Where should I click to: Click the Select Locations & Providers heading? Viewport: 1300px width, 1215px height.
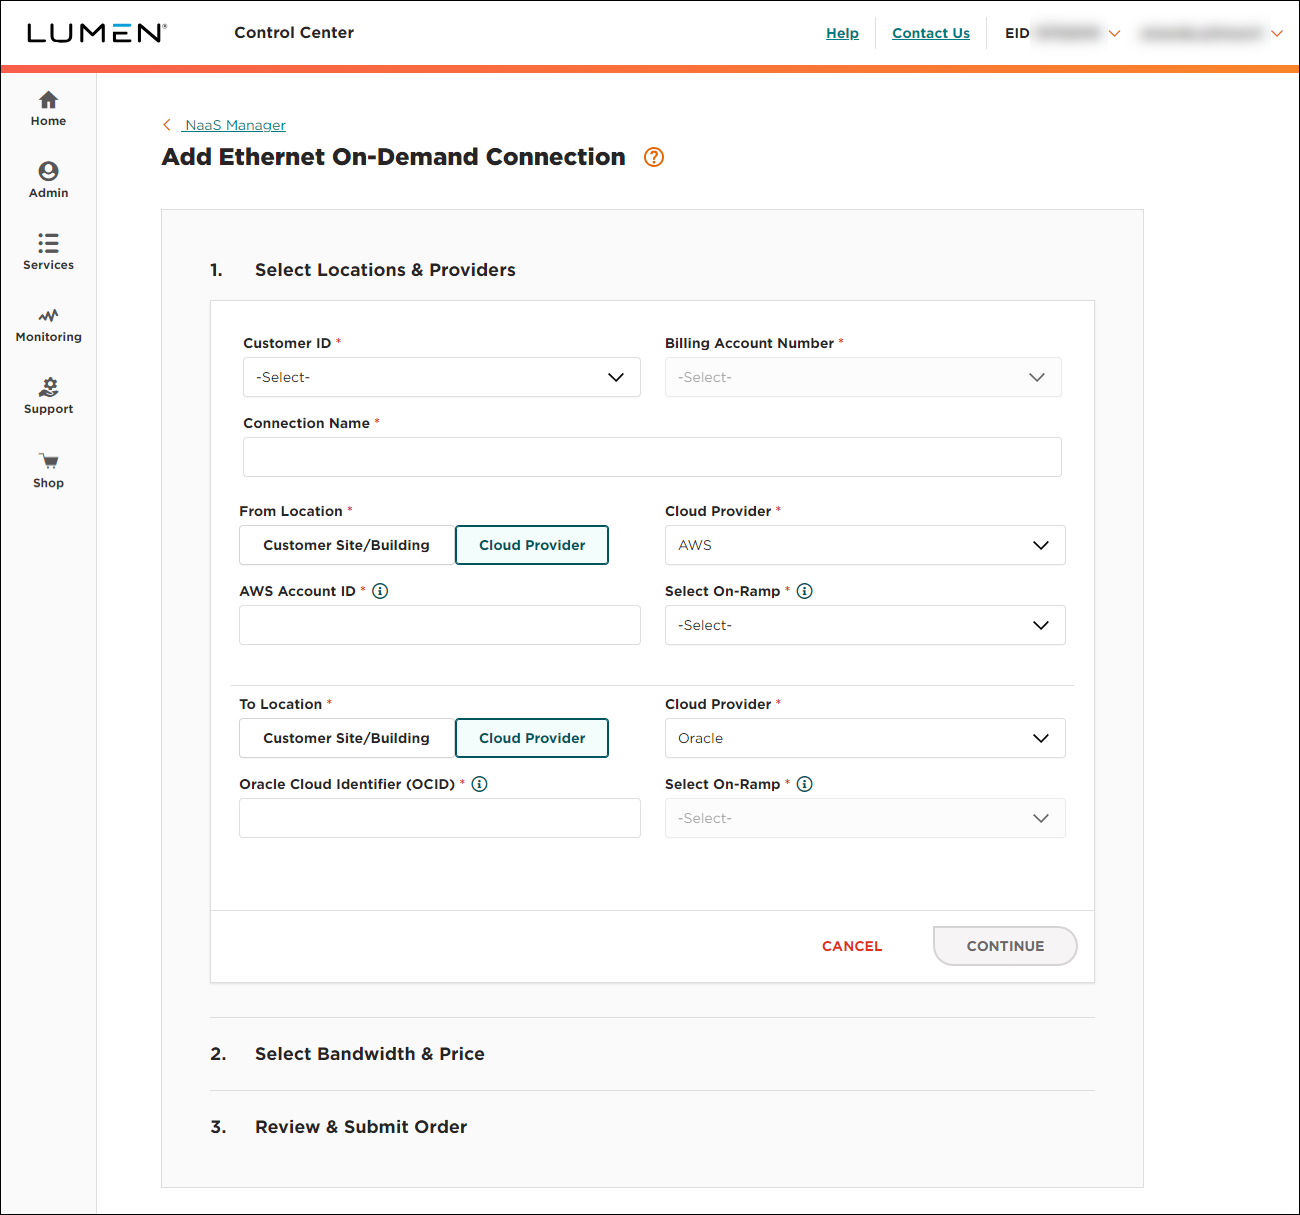coord(385,270)
